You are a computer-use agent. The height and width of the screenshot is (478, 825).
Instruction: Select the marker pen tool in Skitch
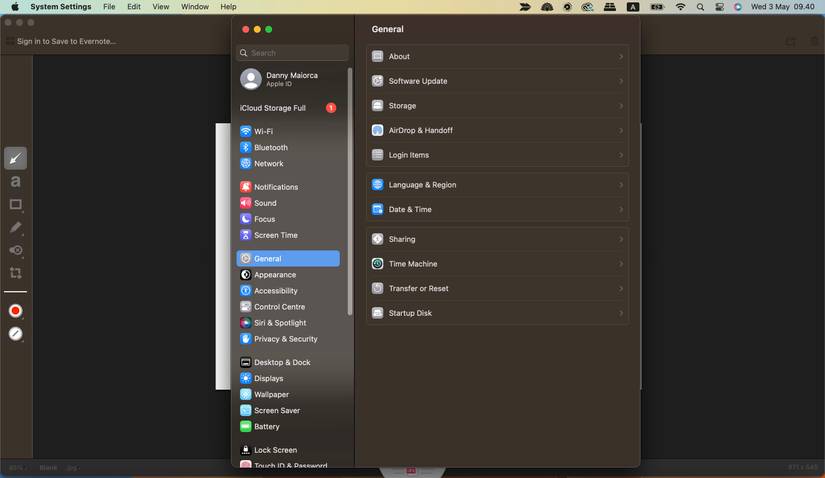point(15,227)
